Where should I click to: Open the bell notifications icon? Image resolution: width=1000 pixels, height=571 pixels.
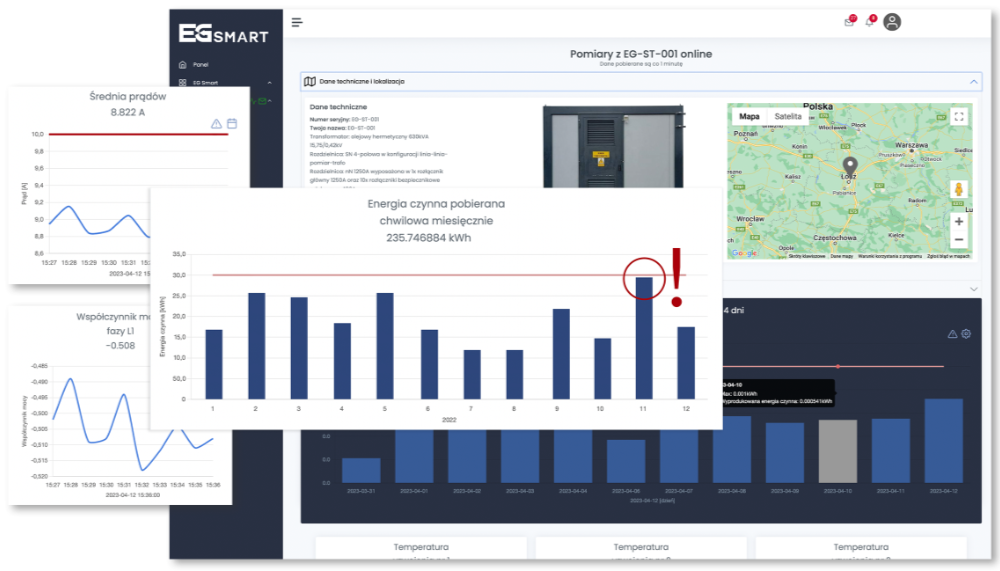[870, 22]
